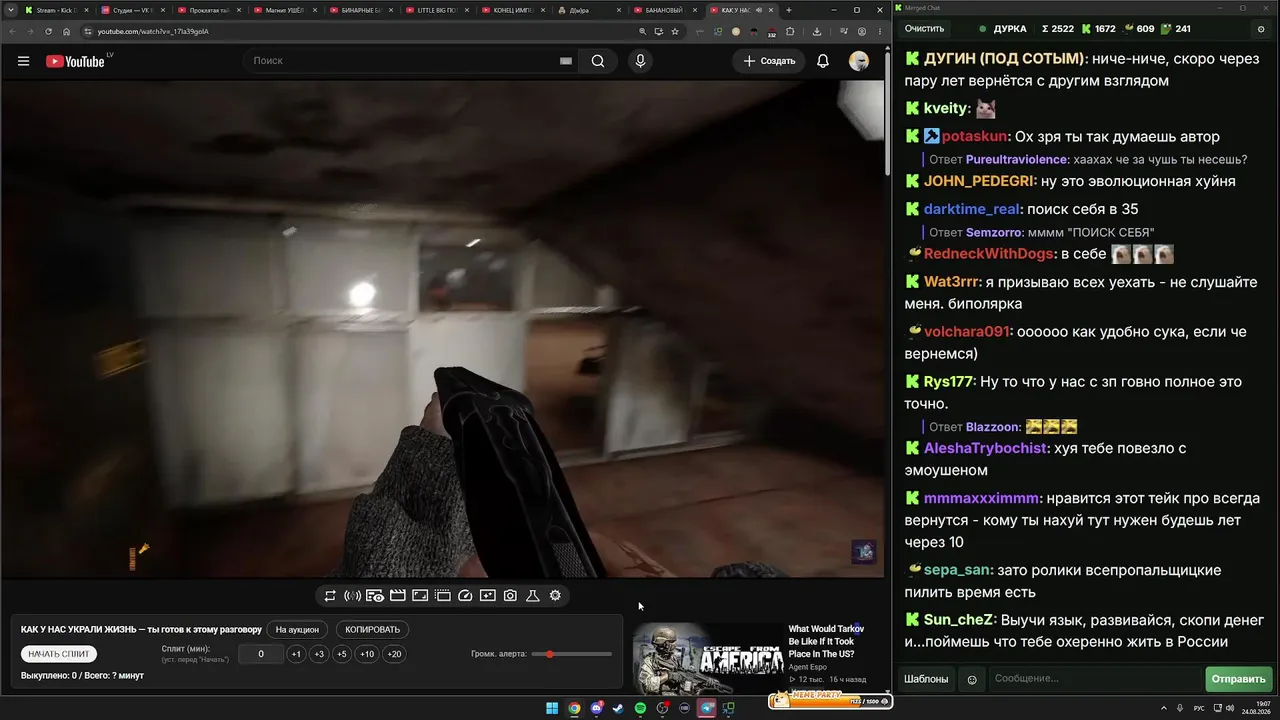Viewport: 1280px width, 720px height.
Task: Add 1 minute with the '+1' button
Action: [x=296, y=655]
